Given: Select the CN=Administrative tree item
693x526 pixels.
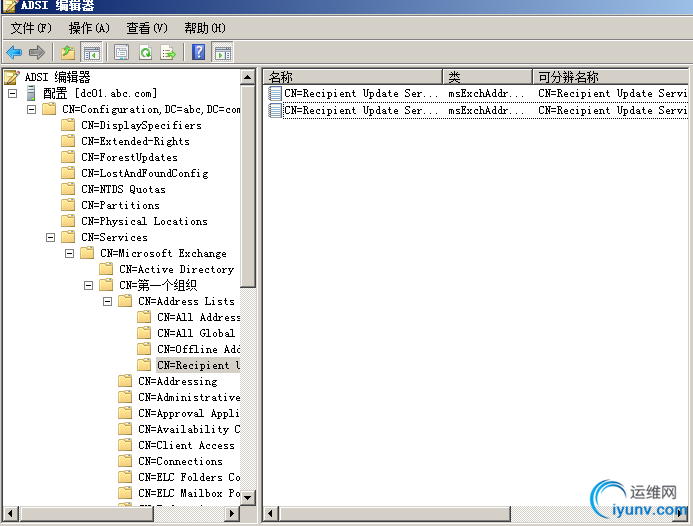Looking at the screenshot, I should click(189, 397).
